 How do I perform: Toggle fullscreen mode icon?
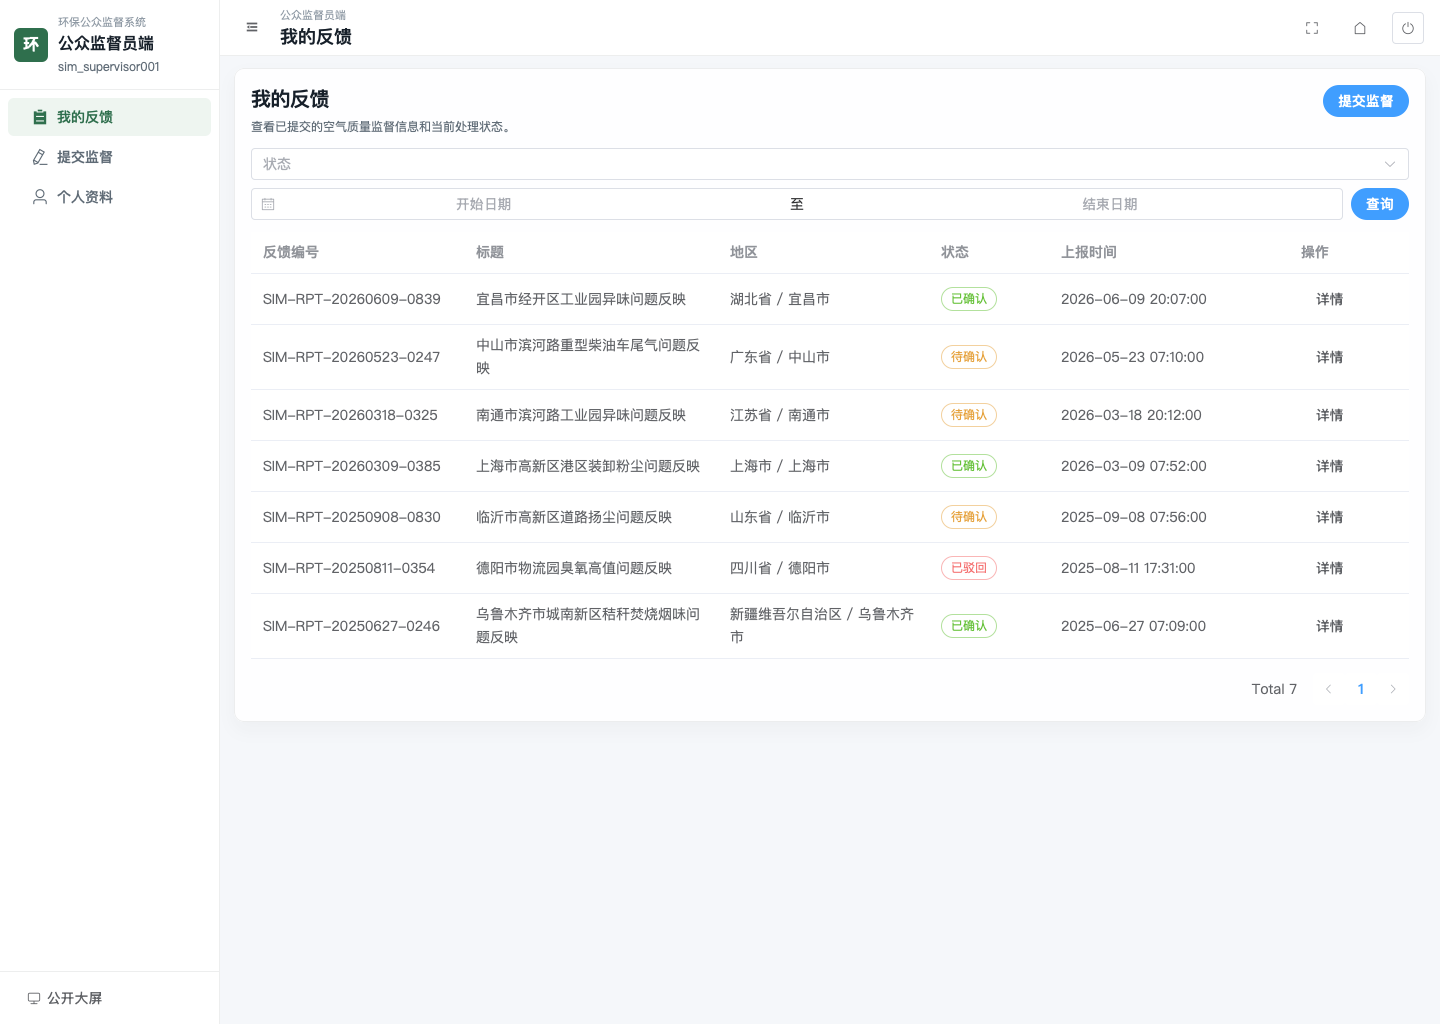click(1312, 28)
